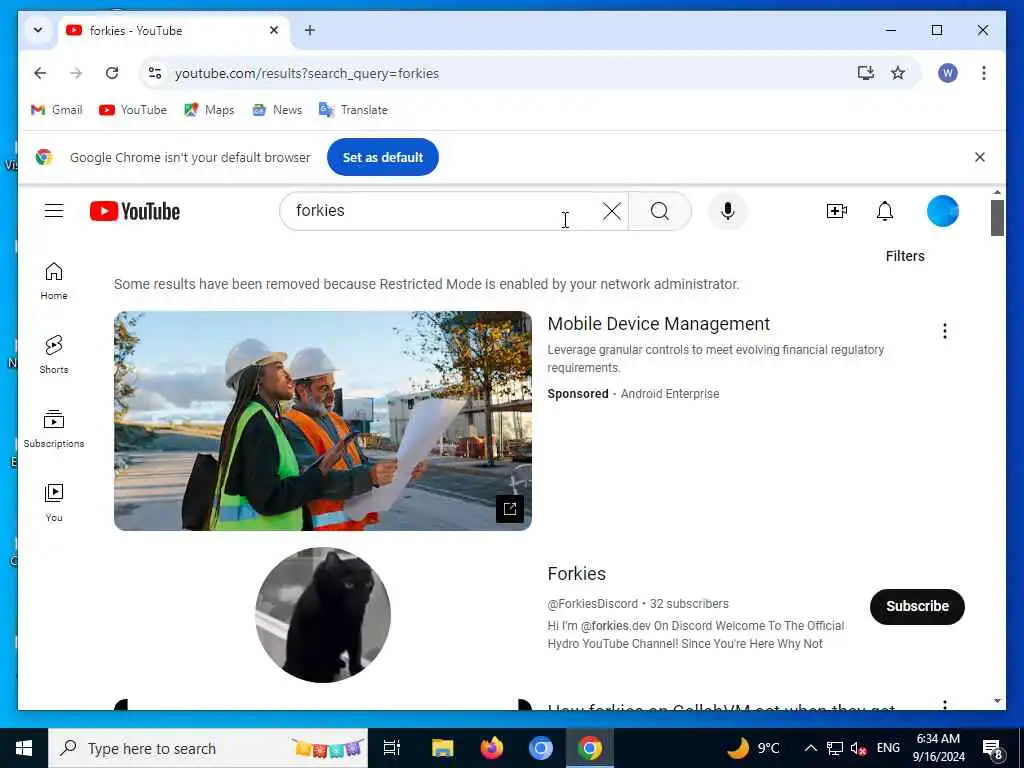
Task: Open the network tray icon
Action: (x=835, y=748)
